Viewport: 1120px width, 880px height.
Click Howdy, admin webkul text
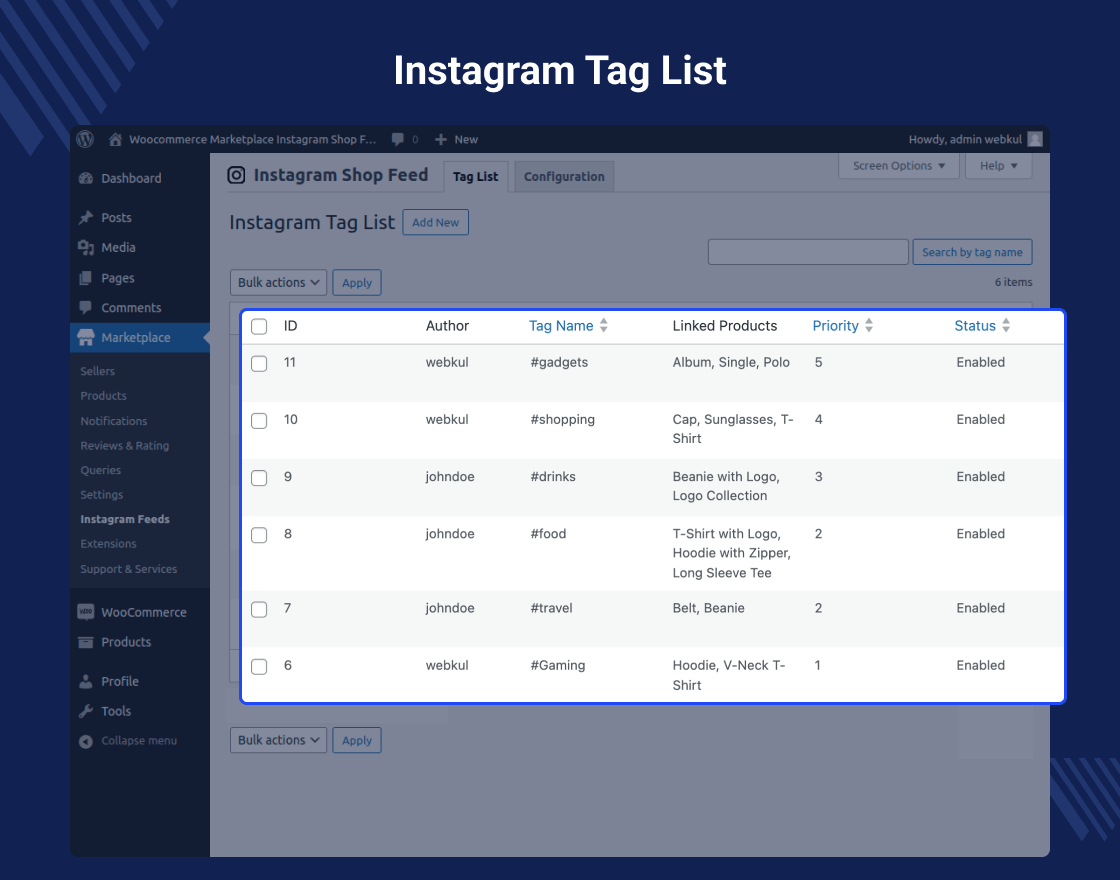coord(965,139)
